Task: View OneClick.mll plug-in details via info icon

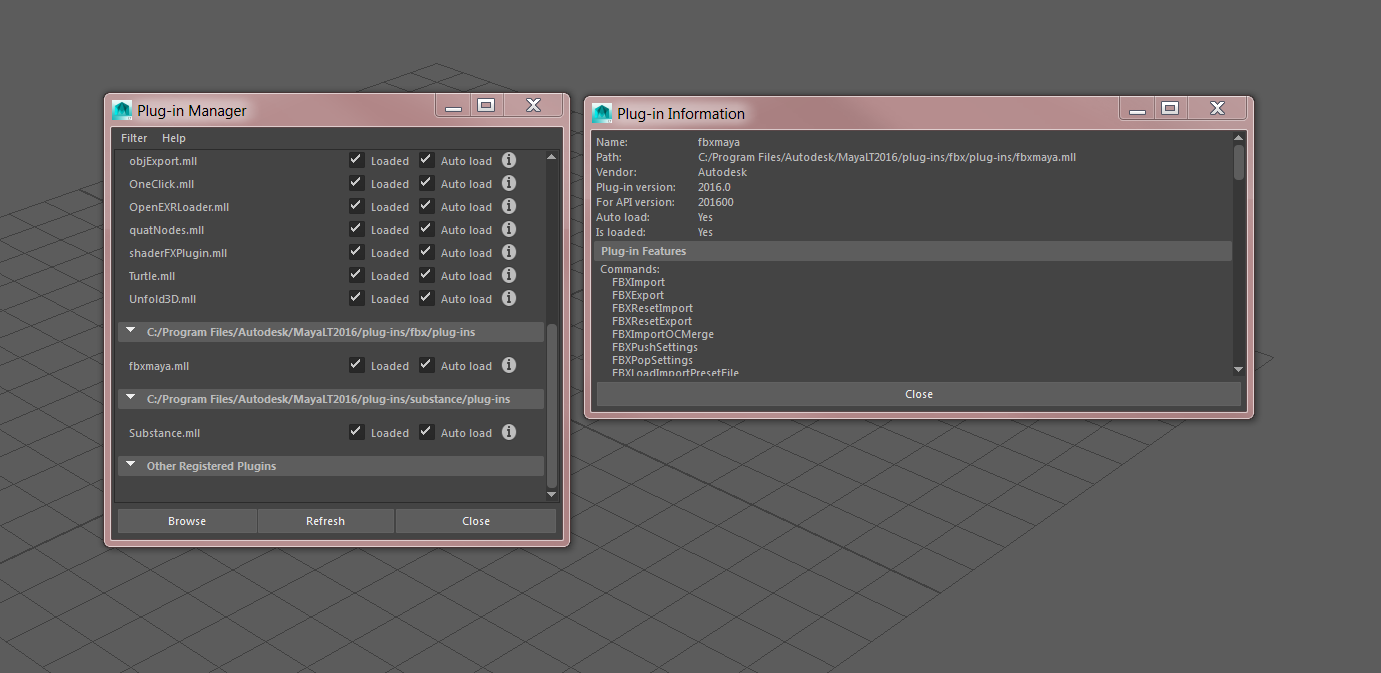Action: click(x=509, y=183)
